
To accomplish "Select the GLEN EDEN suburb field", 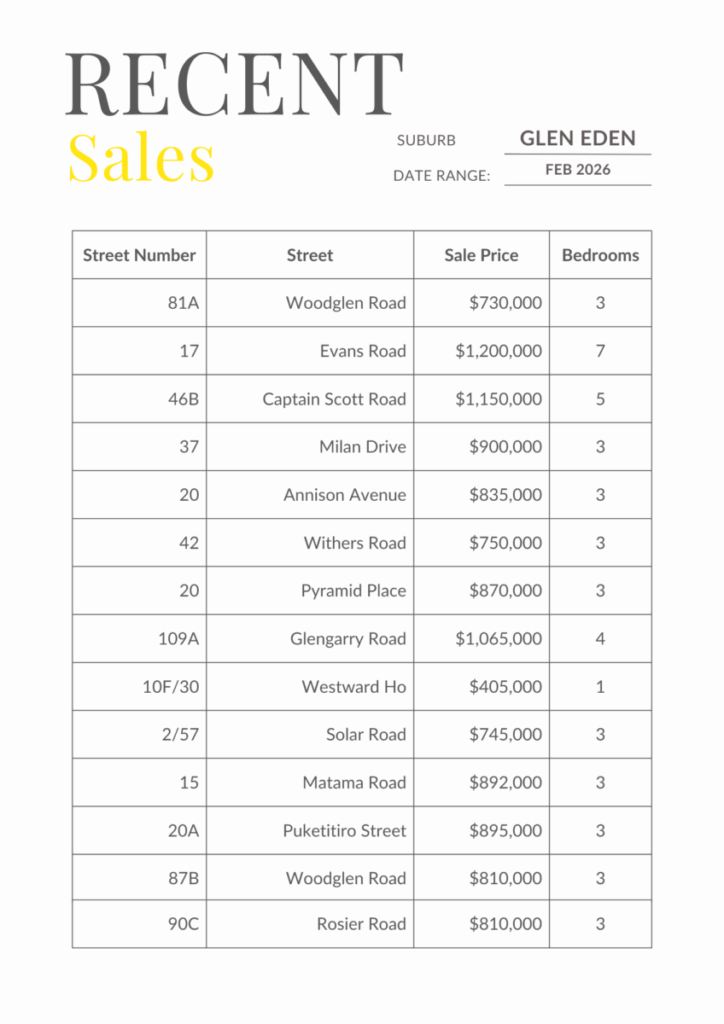I will [x=577, y=139].
